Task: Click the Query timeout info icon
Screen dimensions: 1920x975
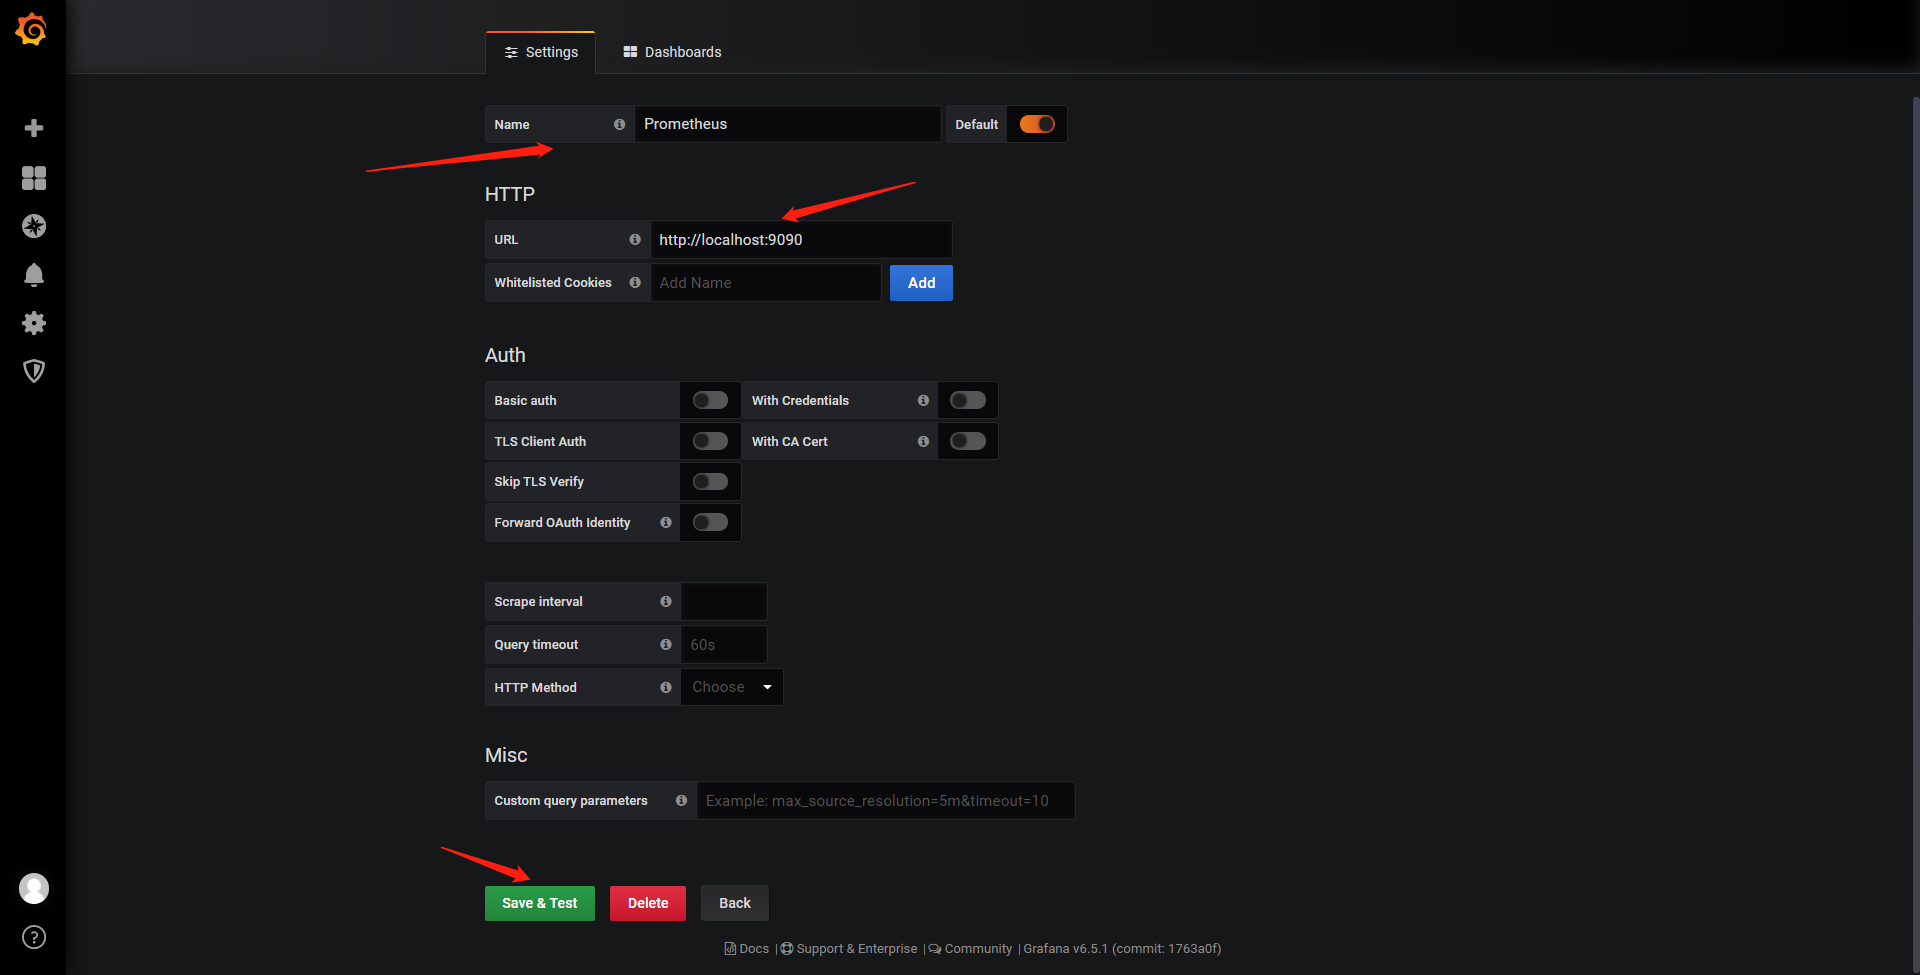Action: (666, 645)
